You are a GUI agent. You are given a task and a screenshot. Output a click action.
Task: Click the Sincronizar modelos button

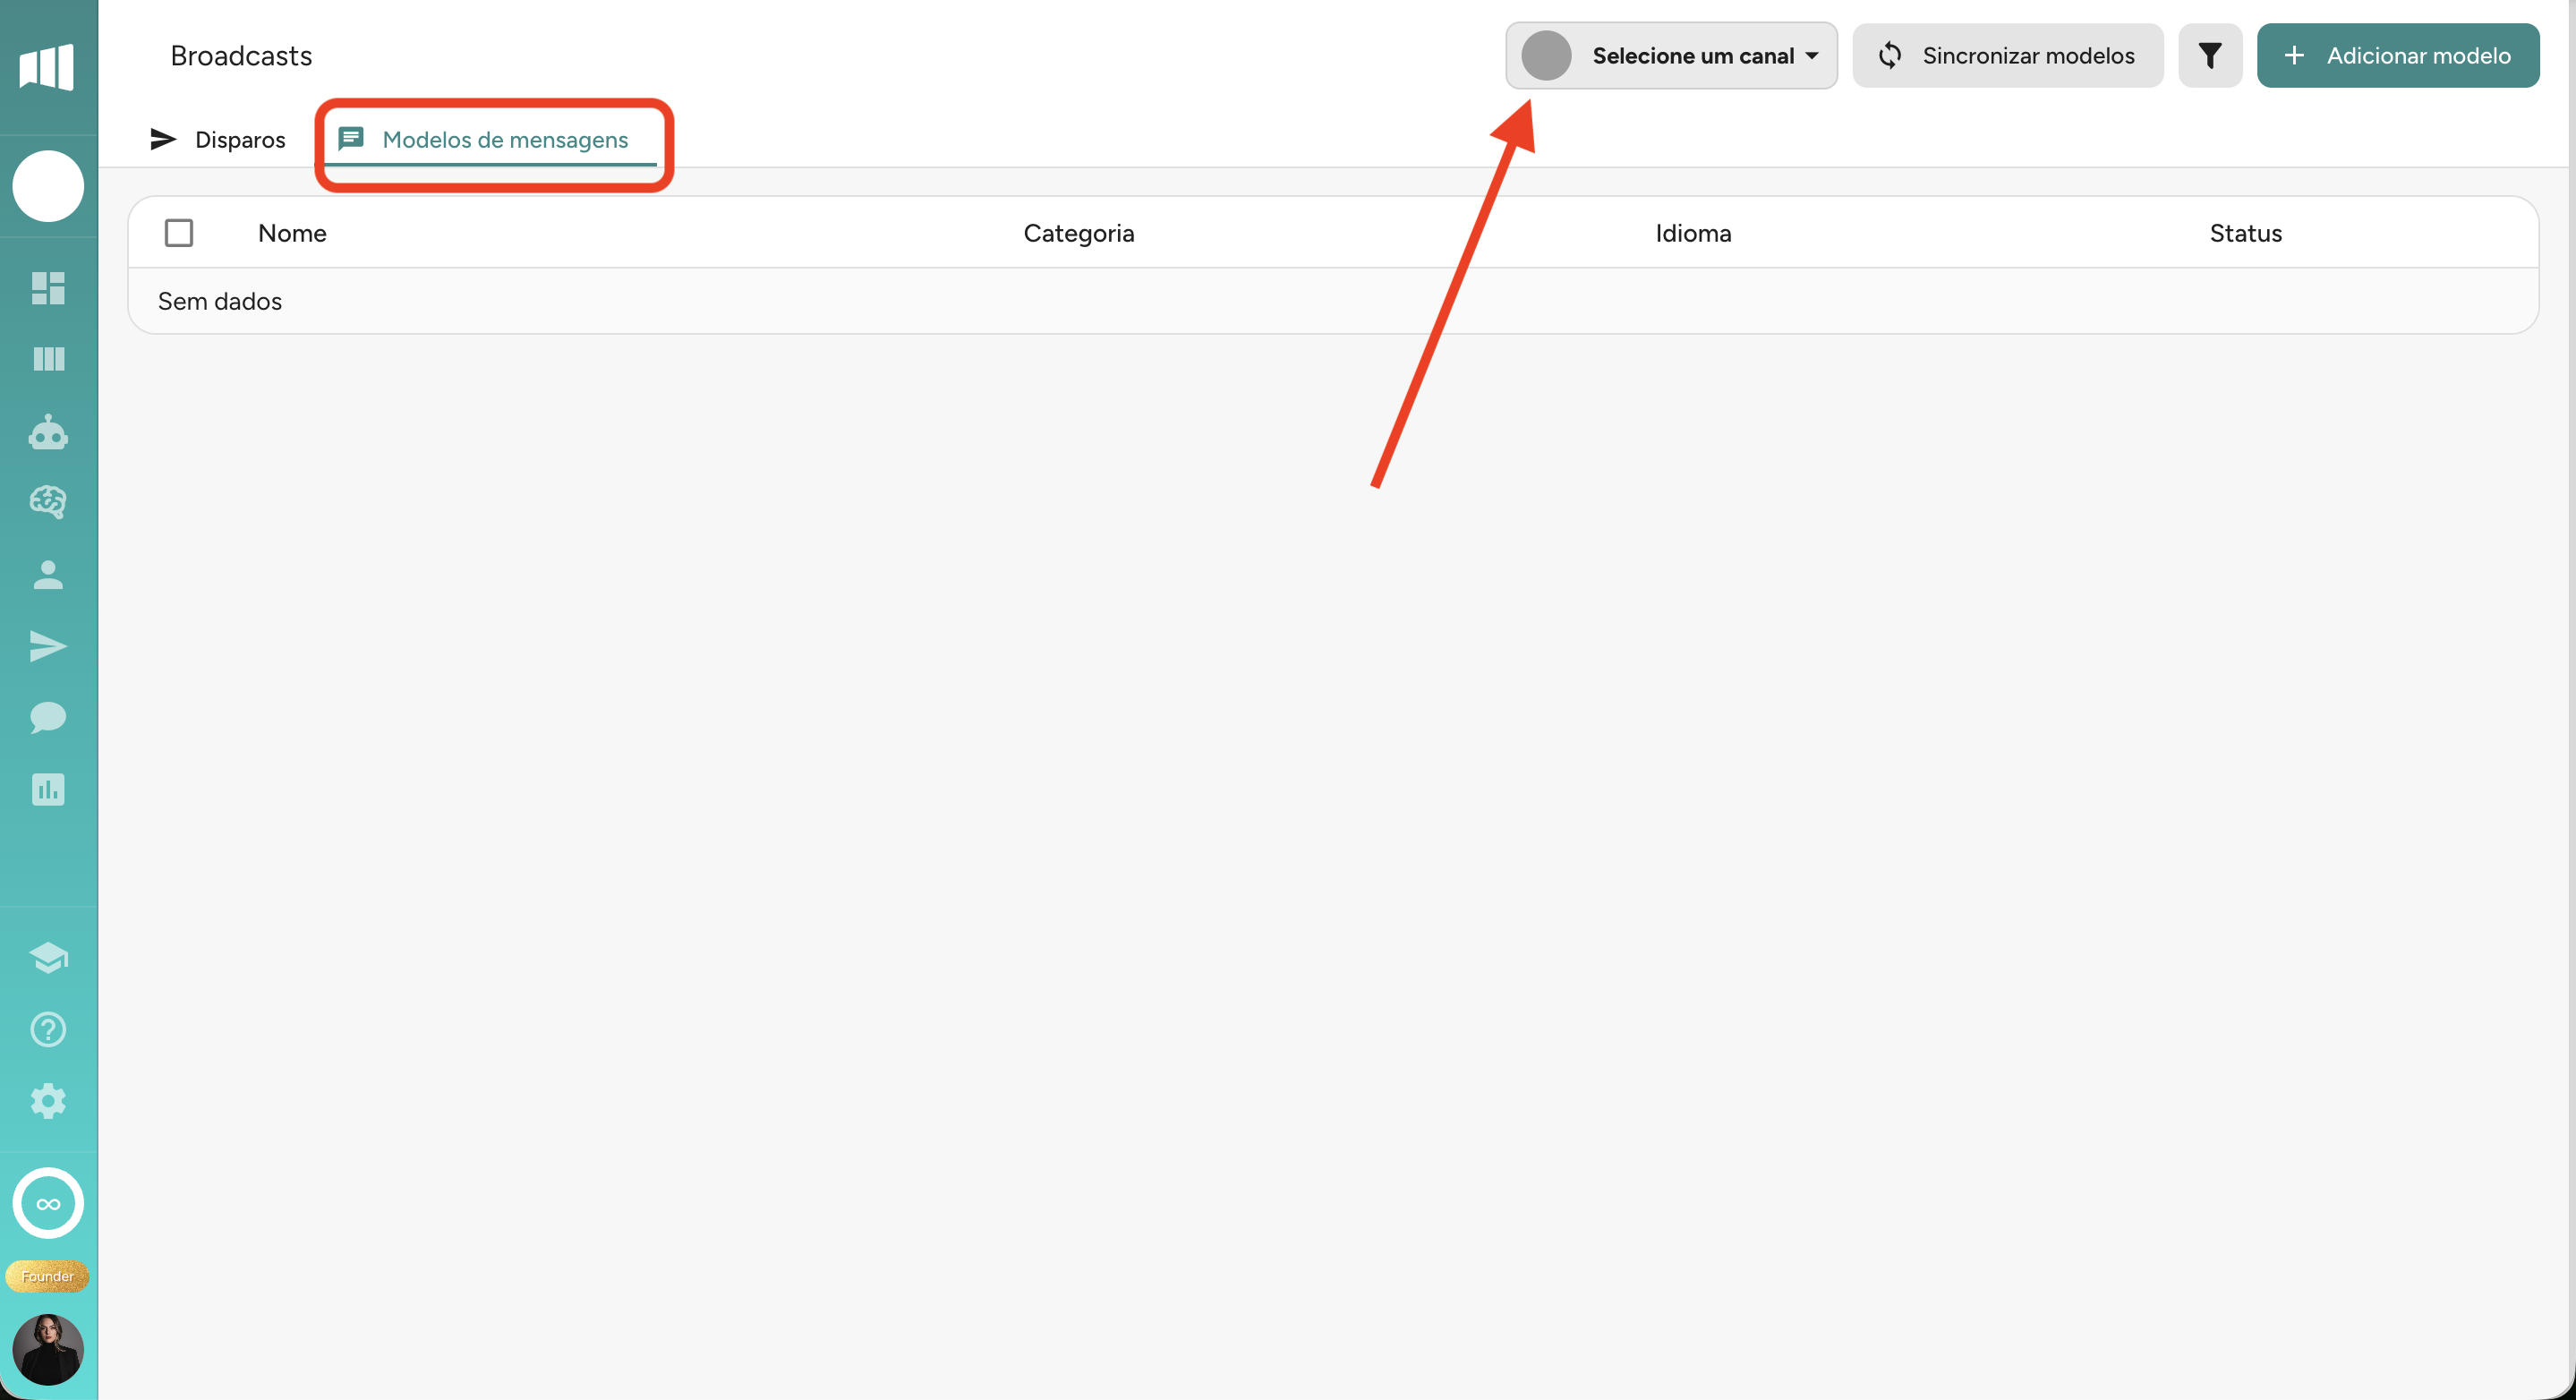click(x=2007, y=56)
